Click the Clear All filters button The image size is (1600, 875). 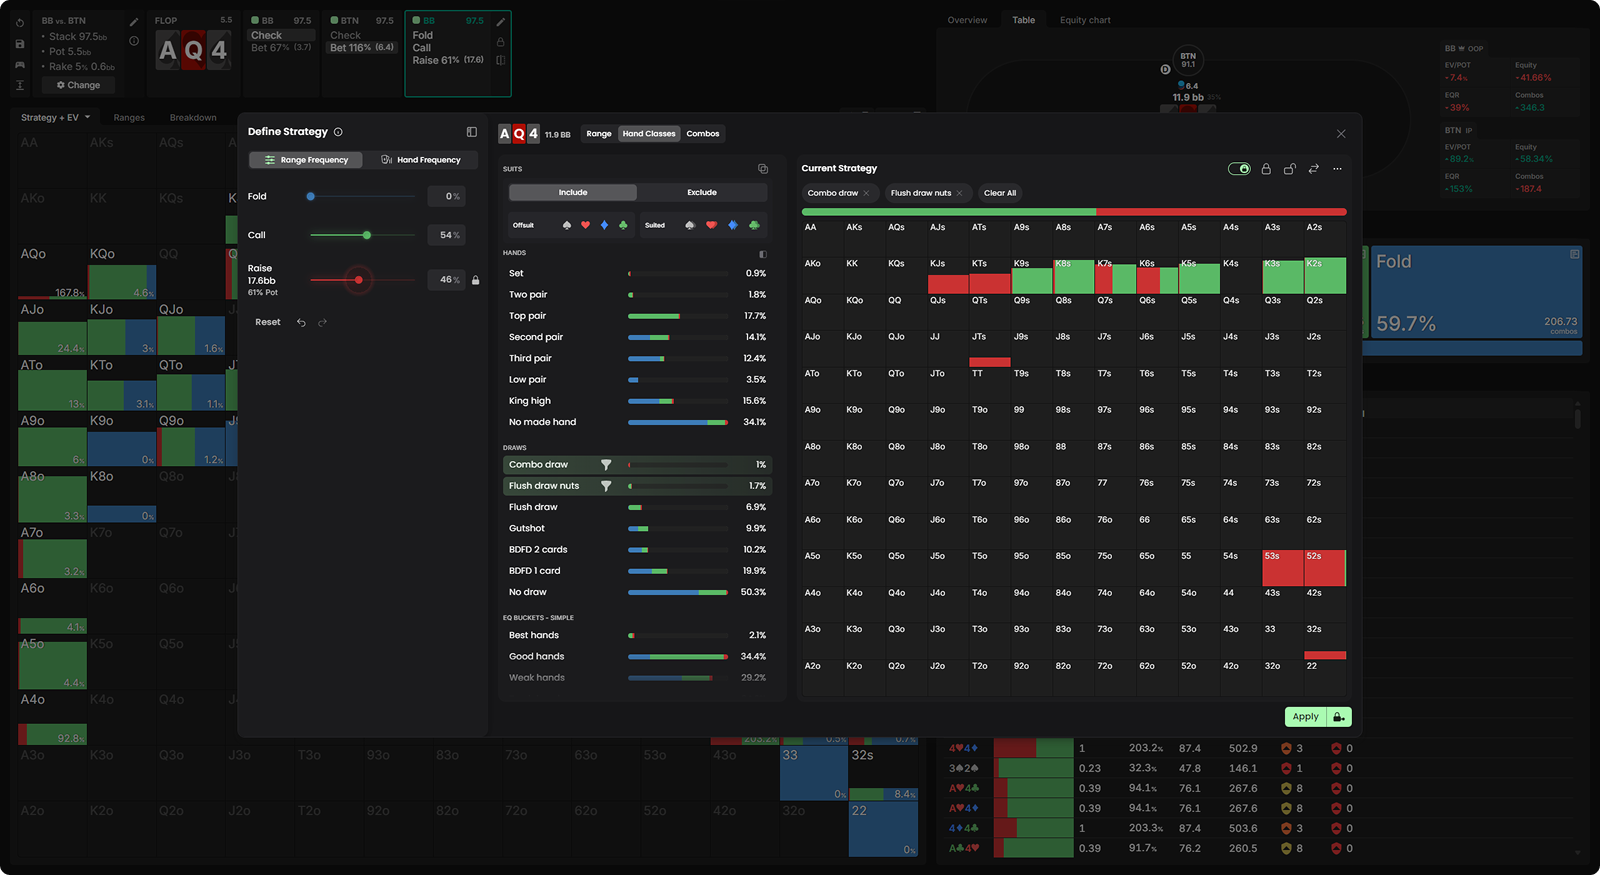click(999, 193)
